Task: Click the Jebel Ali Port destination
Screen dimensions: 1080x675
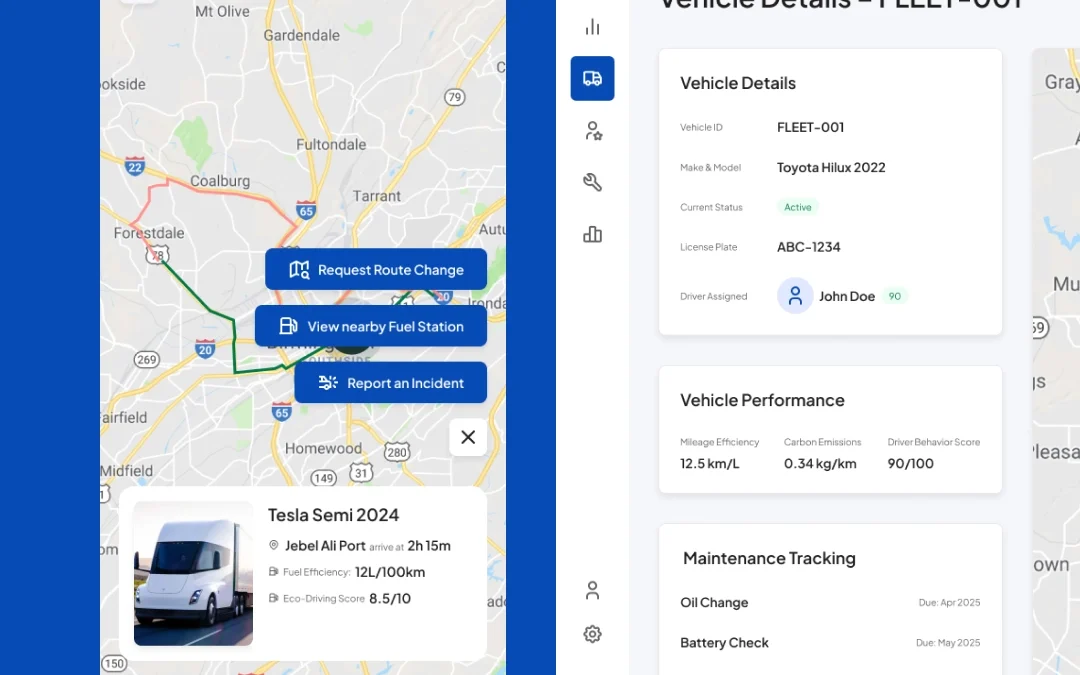Action: [325, 546]
